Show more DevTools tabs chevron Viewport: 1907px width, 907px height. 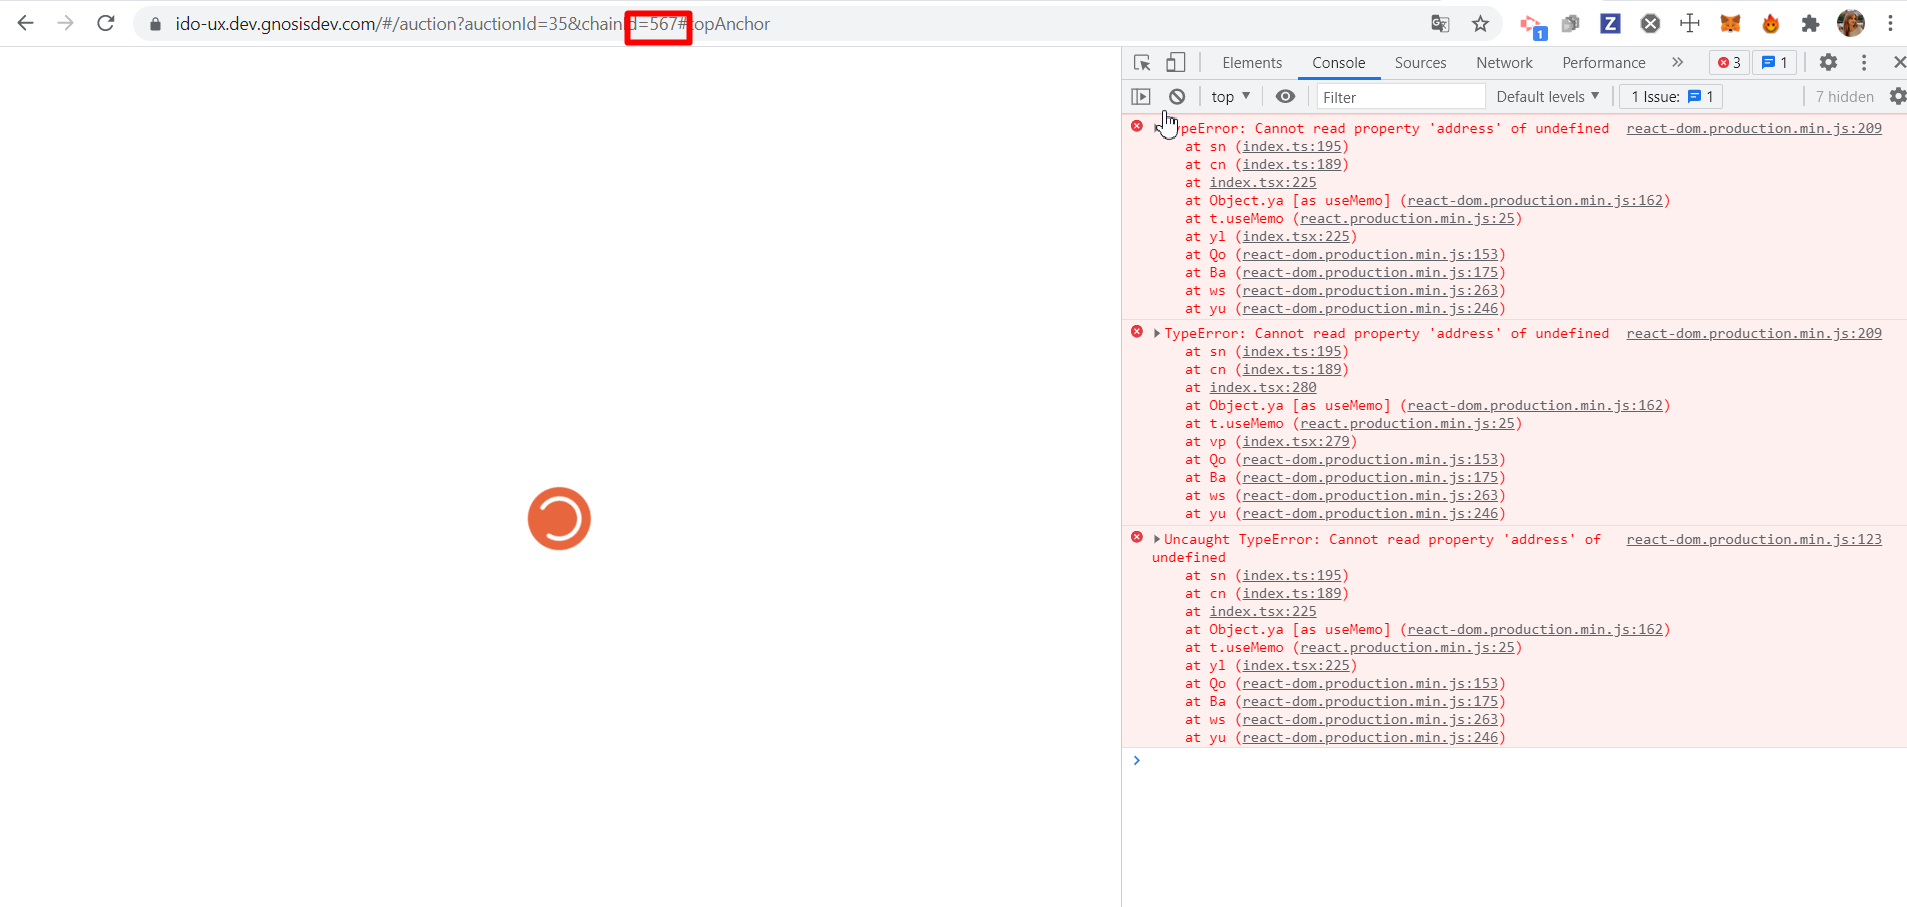pyautogui.click(x=1677, y=62)
